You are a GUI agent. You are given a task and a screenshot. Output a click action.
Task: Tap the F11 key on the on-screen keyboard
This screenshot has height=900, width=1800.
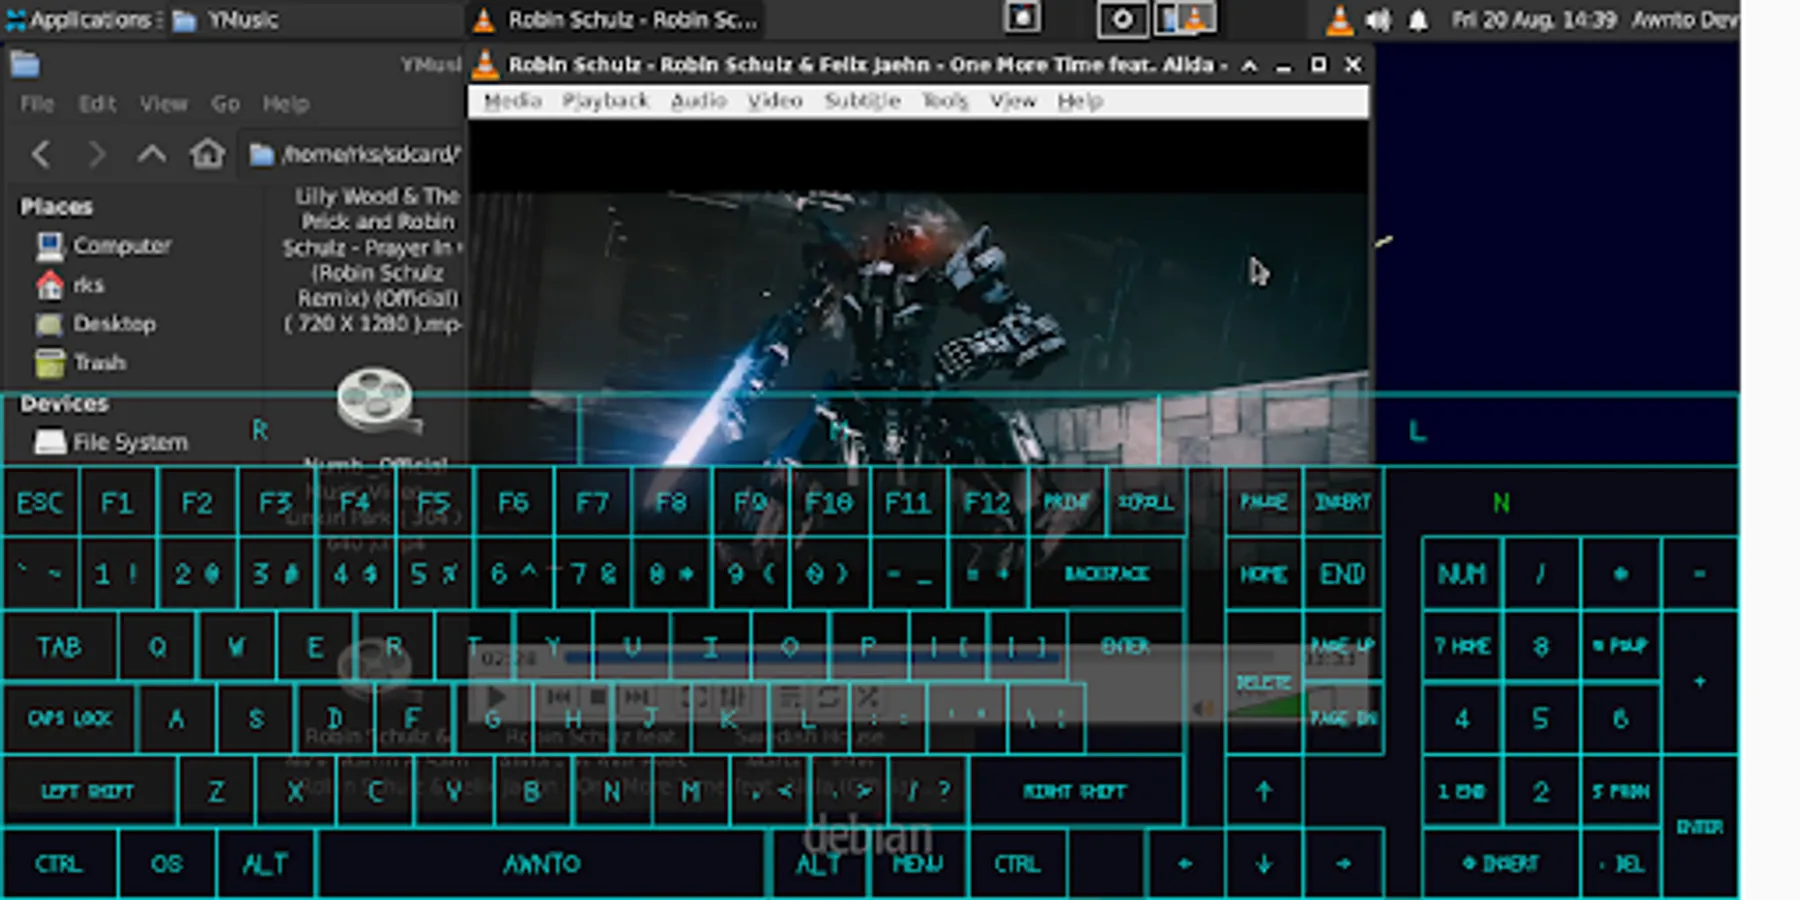tap(908, 502)
